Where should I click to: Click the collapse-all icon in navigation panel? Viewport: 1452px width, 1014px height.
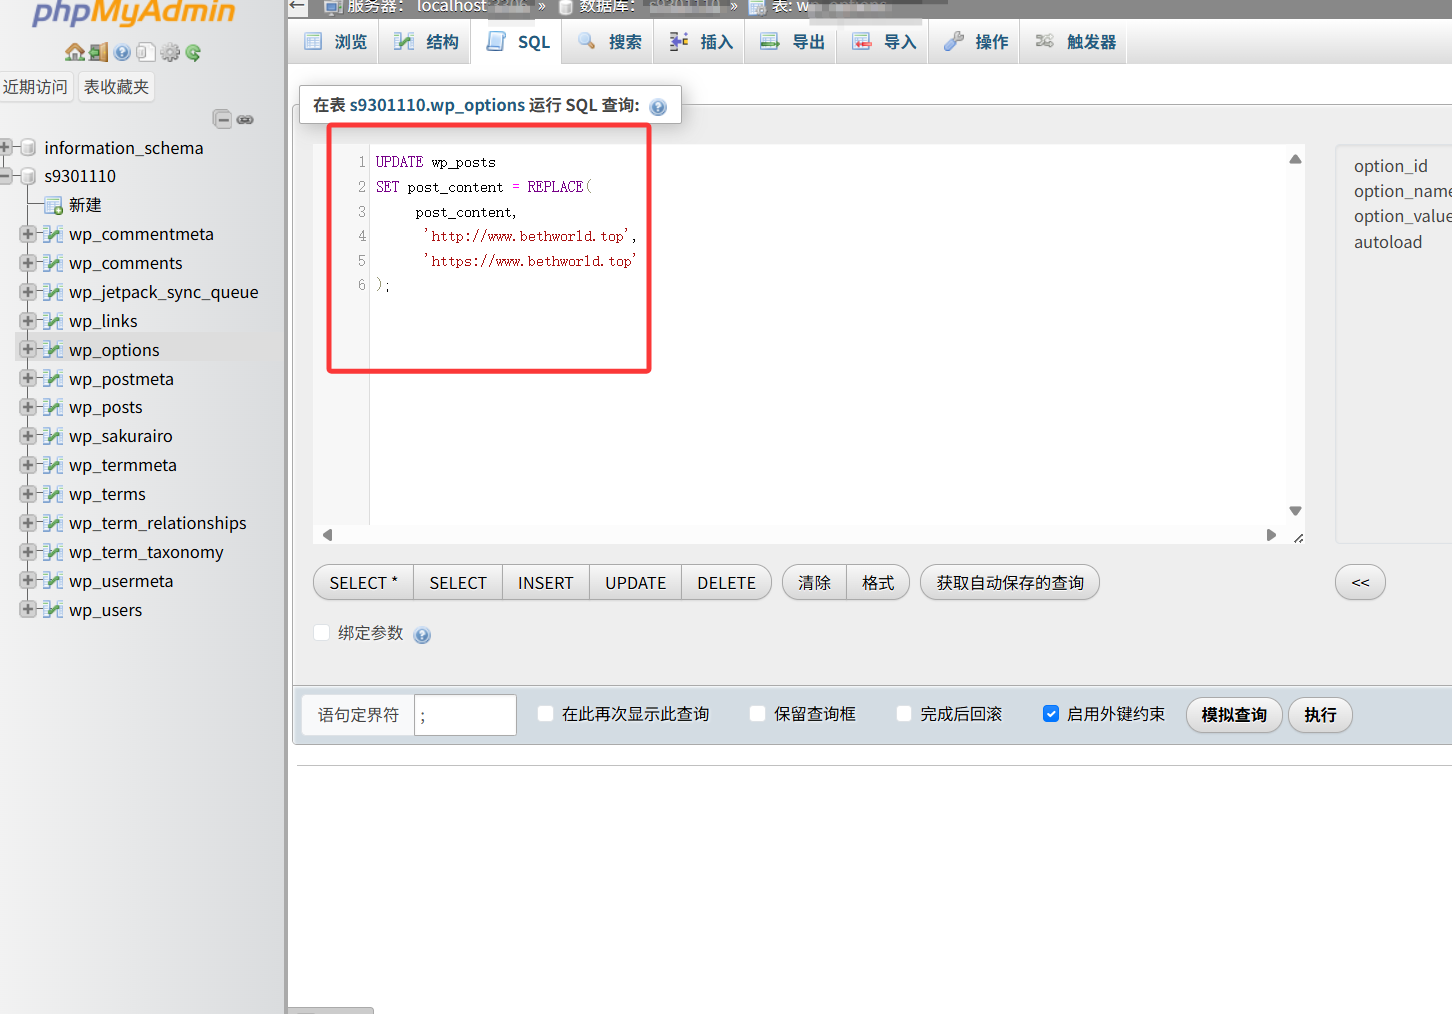click(x=222, y=120)
